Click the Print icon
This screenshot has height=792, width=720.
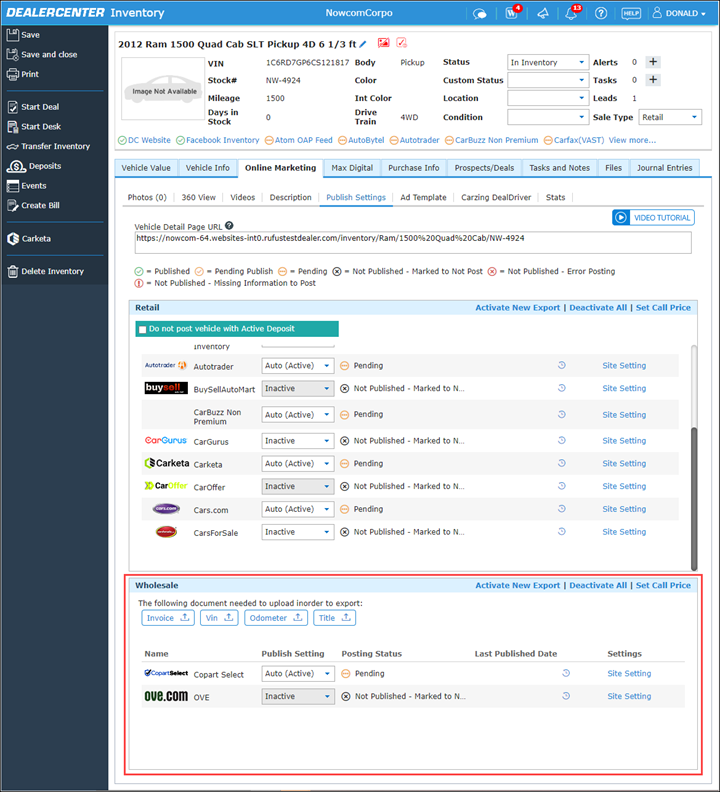[x=13, y=74]
